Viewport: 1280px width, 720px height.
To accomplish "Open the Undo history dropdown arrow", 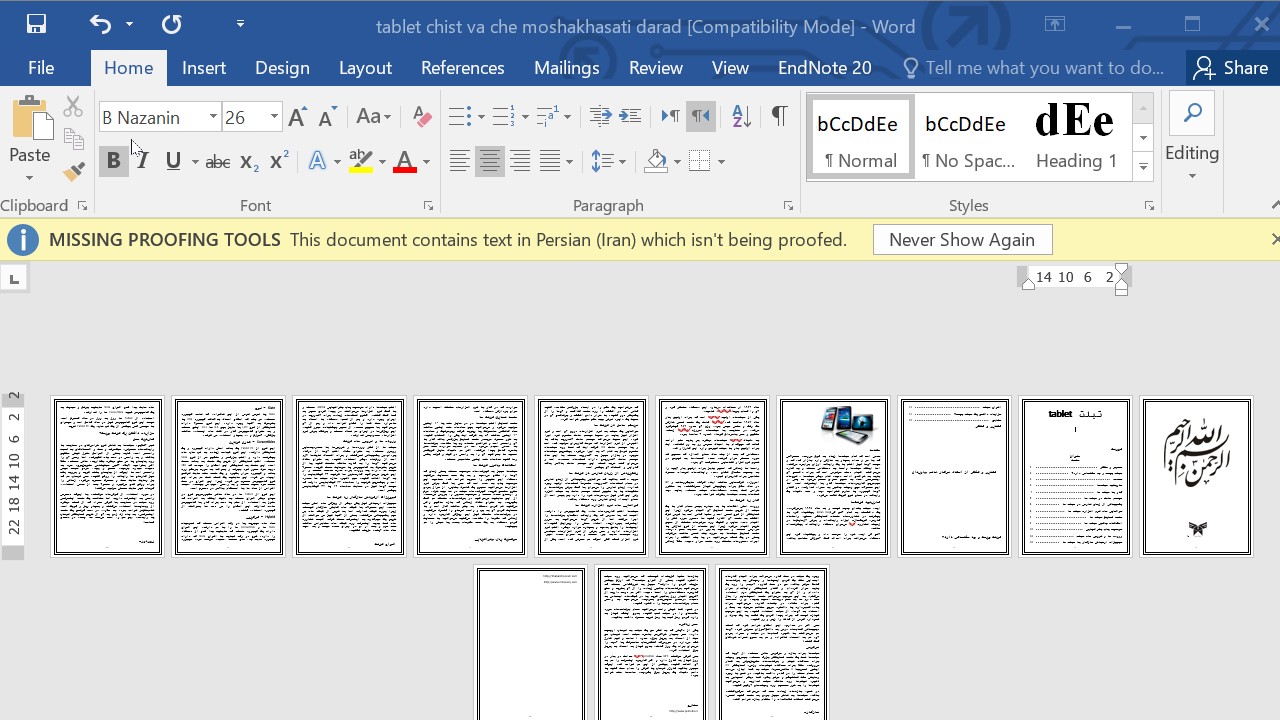I will pos(129,24).
